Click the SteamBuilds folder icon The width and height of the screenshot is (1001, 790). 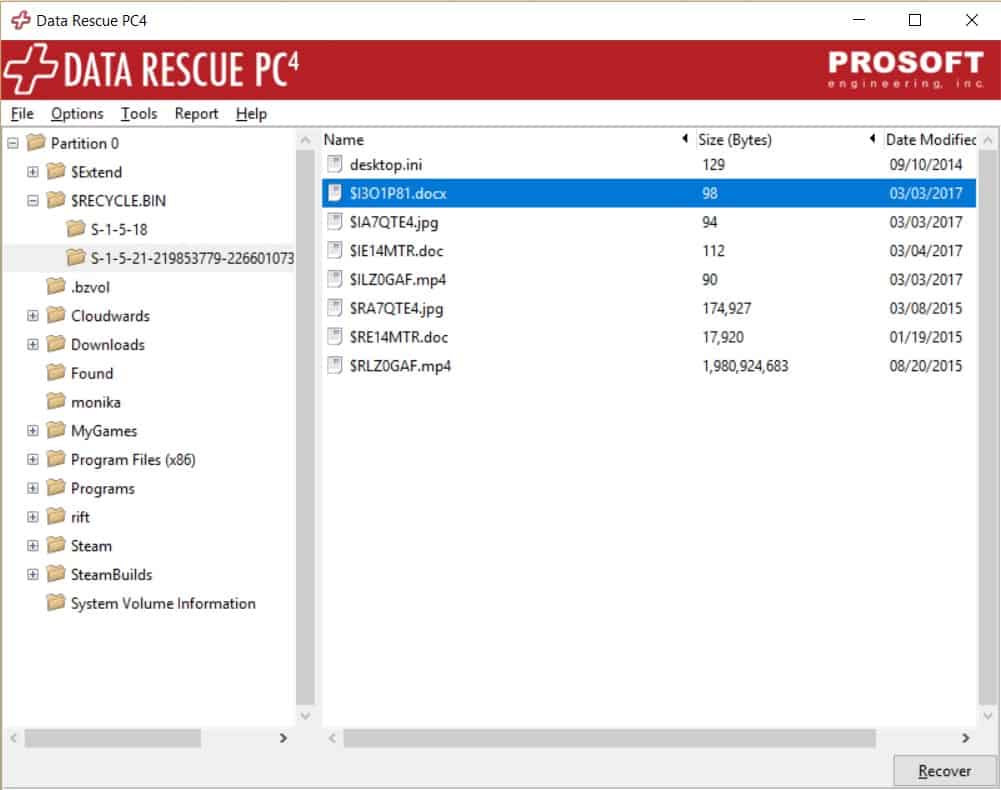[56, 574]
